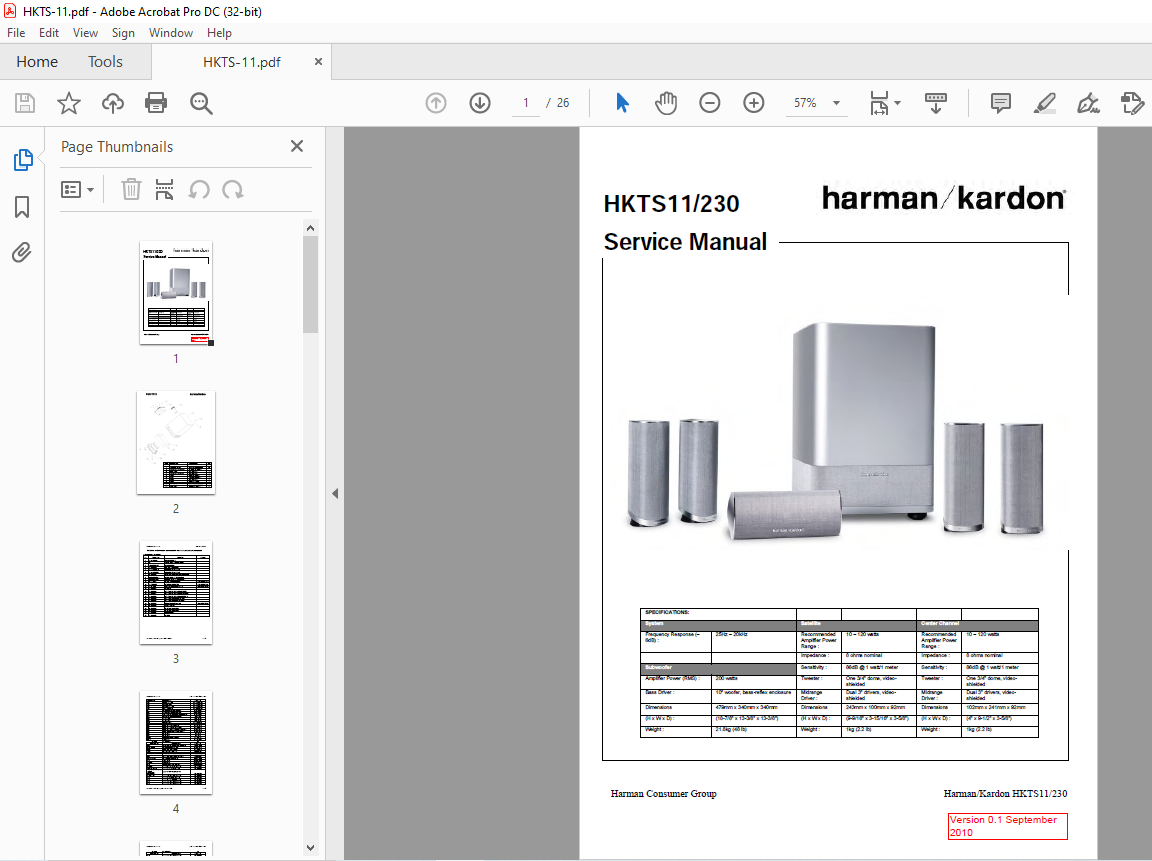Add the document to starred files
Image resolution: width=1152 pixels, height=861 pixels.
point(68,103)
